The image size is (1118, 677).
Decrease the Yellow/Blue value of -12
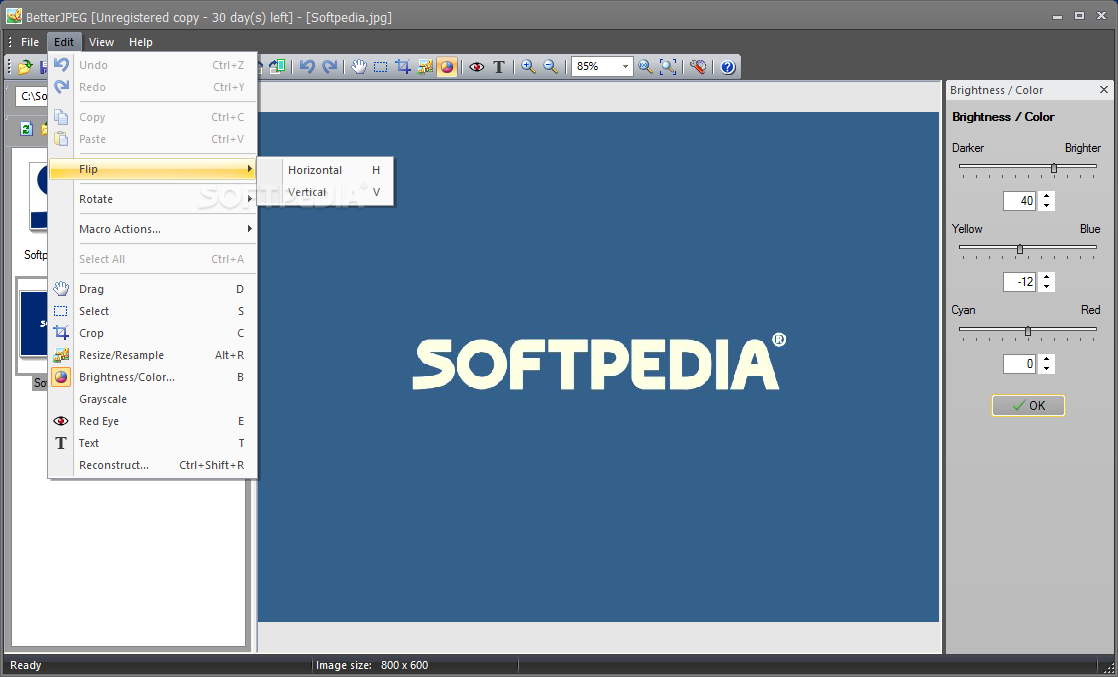point(1046,287)
